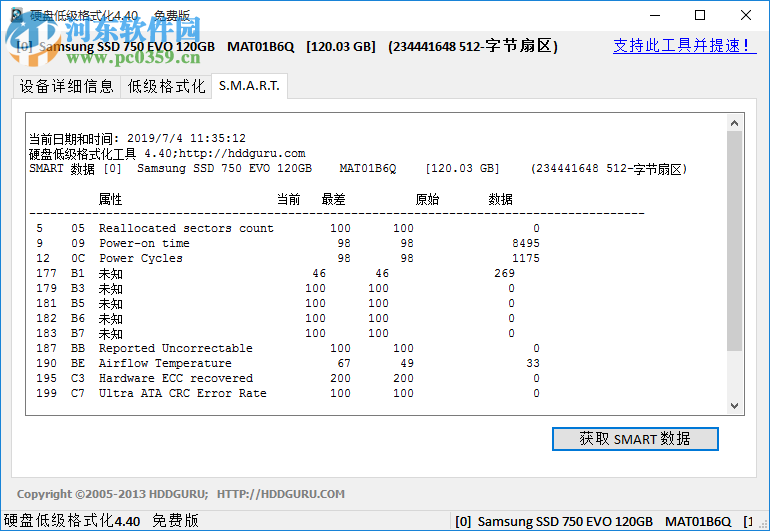770x531 pixels.
Task: Click raw value 1175 for Power Cycles
Action: click(525, 258)
